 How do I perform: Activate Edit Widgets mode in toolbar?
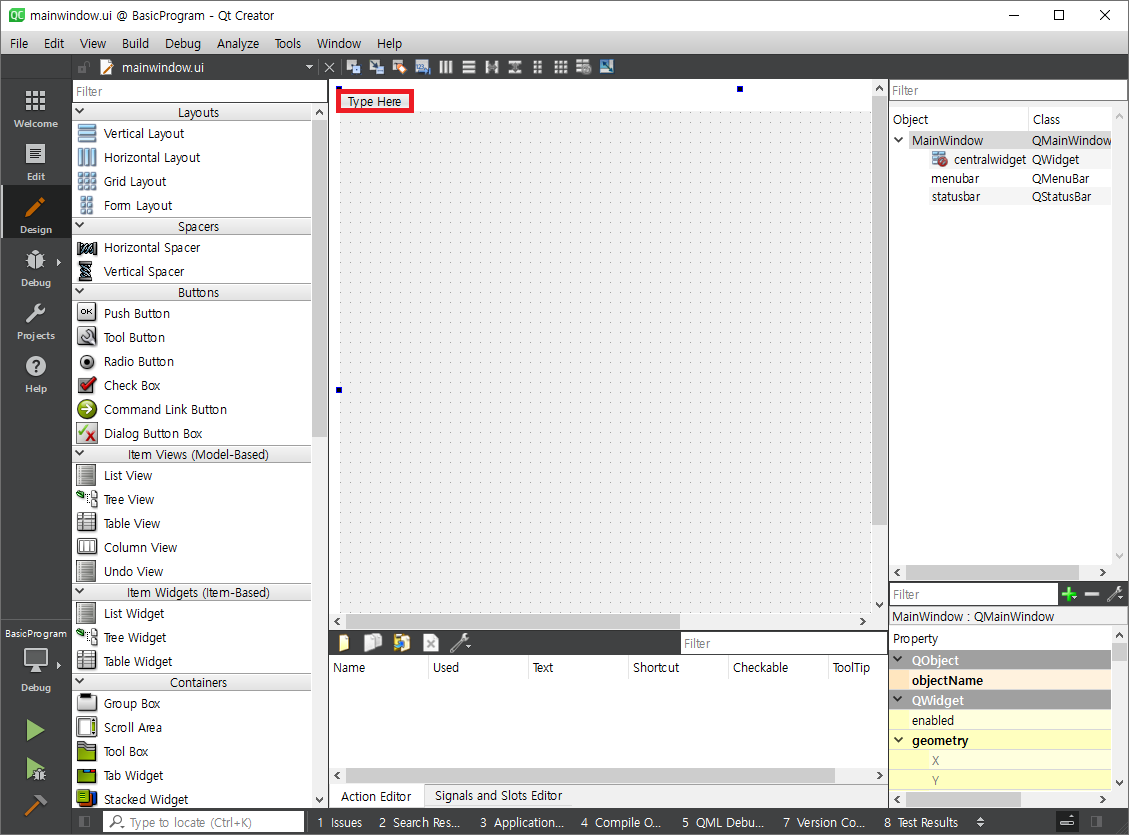point(354,67)
